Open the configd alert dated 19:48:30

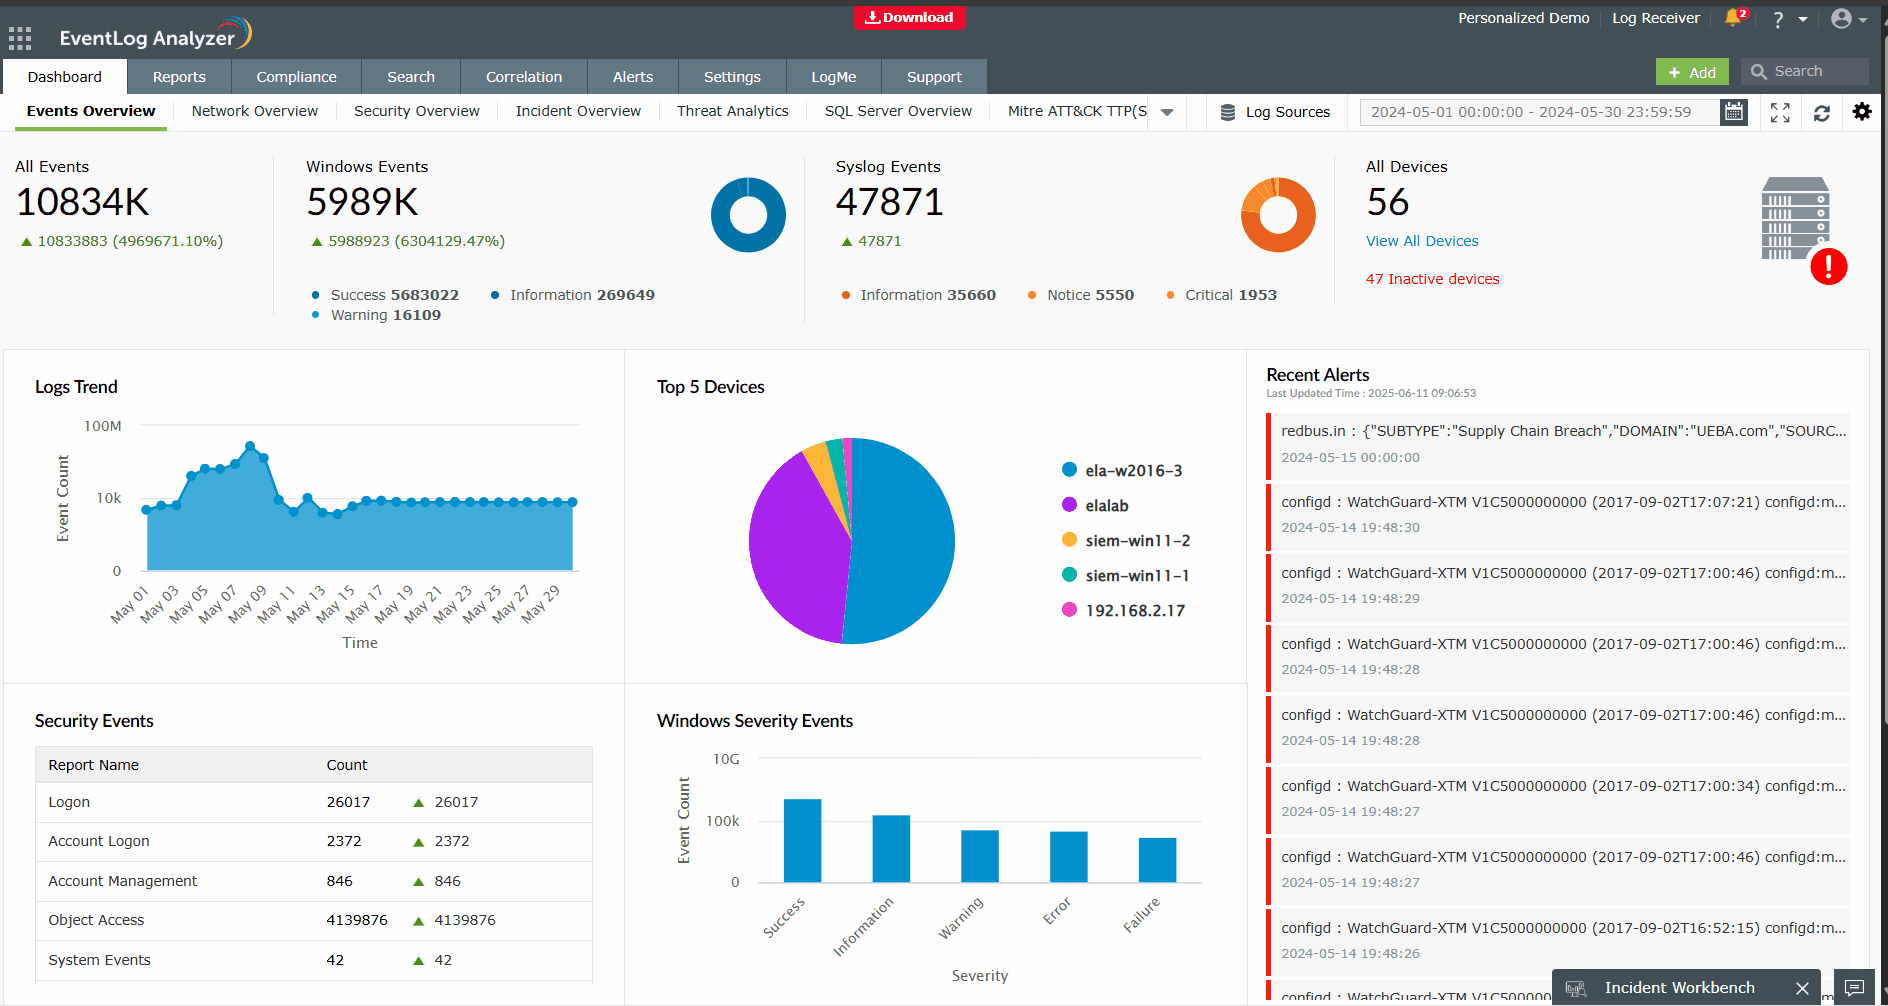[x=1558, y=515]
